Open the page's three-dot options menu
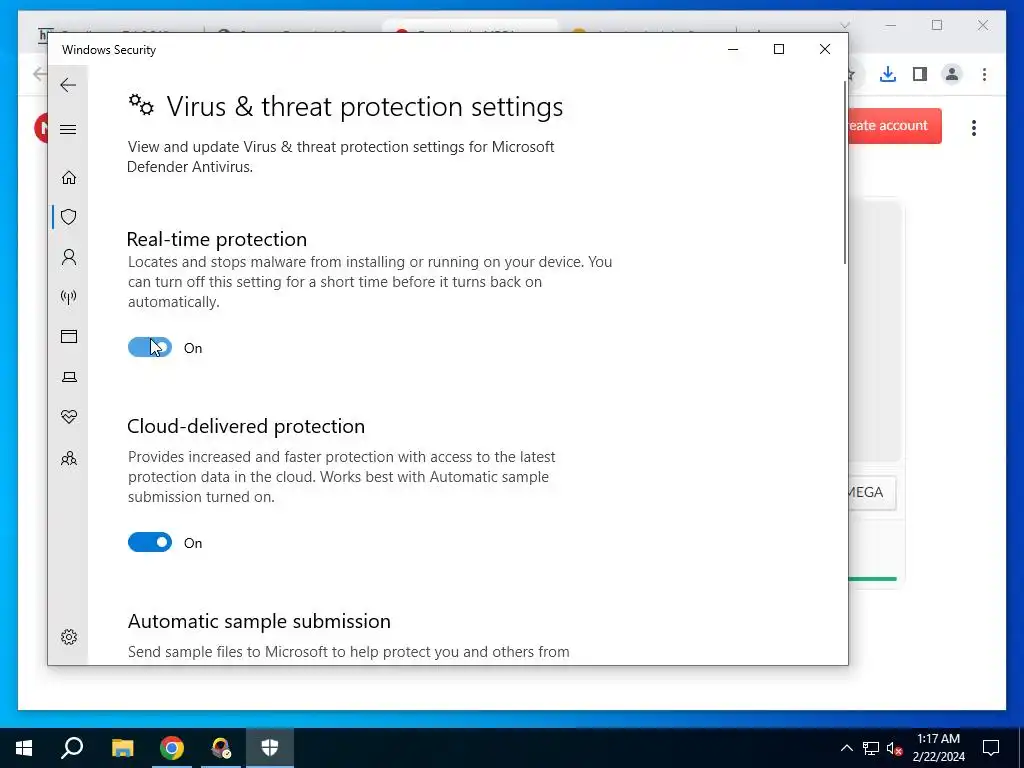The image size is (1024, 768). 974,128
